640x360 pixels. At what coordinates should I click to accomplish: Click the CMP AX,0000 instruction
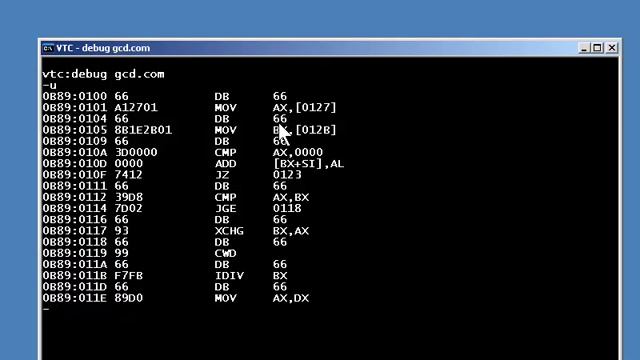(x=269, y=152)
